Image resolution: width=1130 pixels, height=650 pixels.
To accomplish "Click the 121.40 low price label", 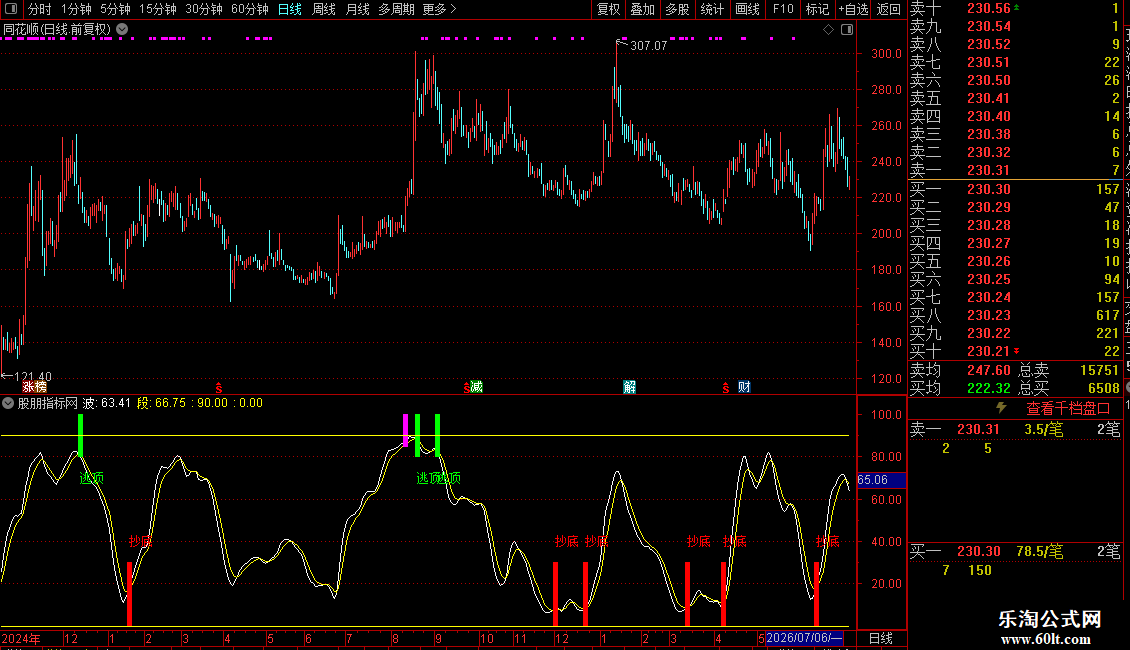I will pyautogui.click(x=33, y=376).
